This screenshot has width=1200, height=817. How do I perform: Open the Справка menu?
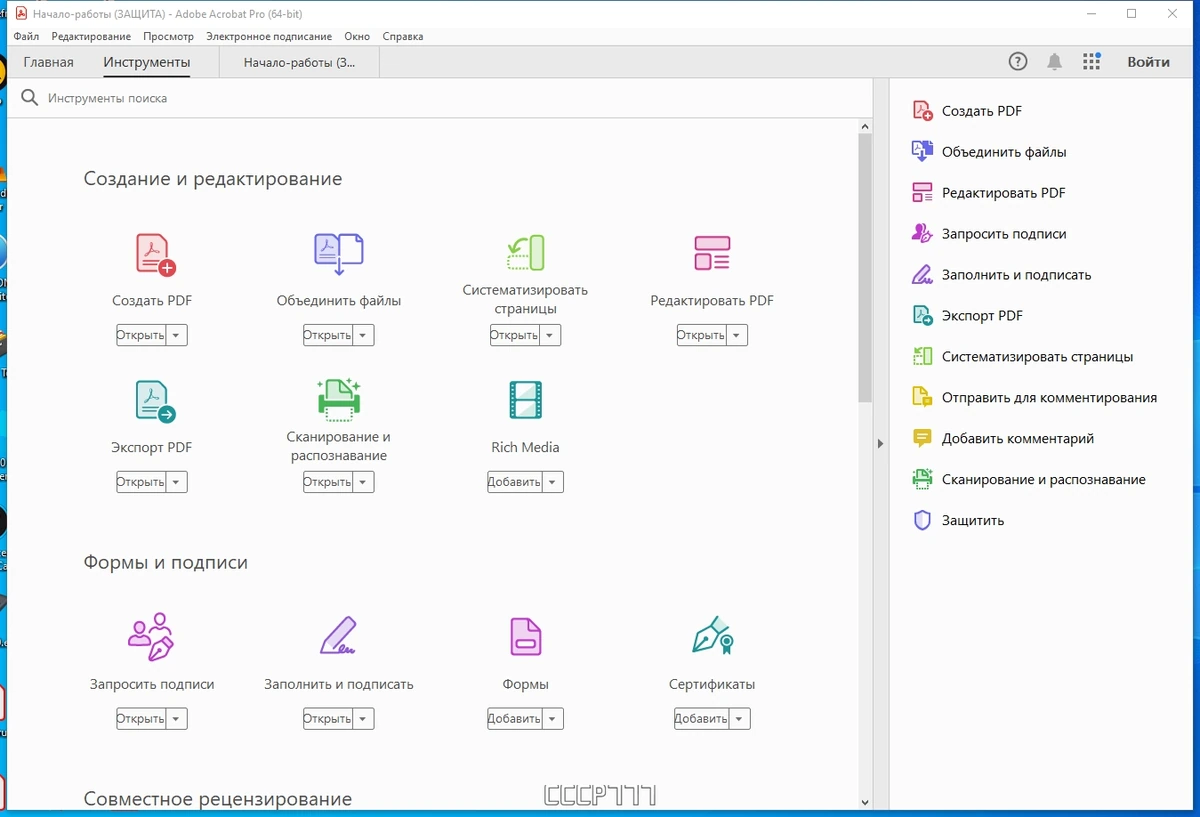(x=403, y=36)
